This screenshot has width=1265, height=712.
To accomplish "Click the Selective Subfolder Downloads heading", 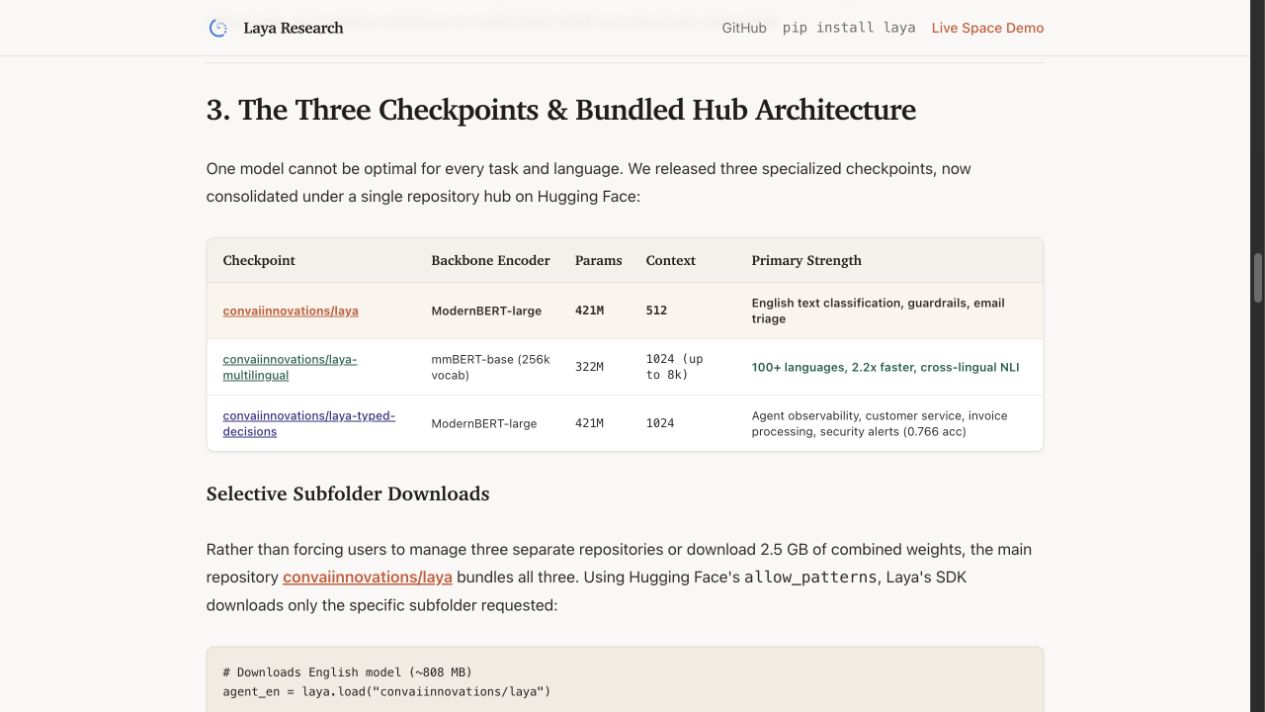I will [x=348, y=494].
